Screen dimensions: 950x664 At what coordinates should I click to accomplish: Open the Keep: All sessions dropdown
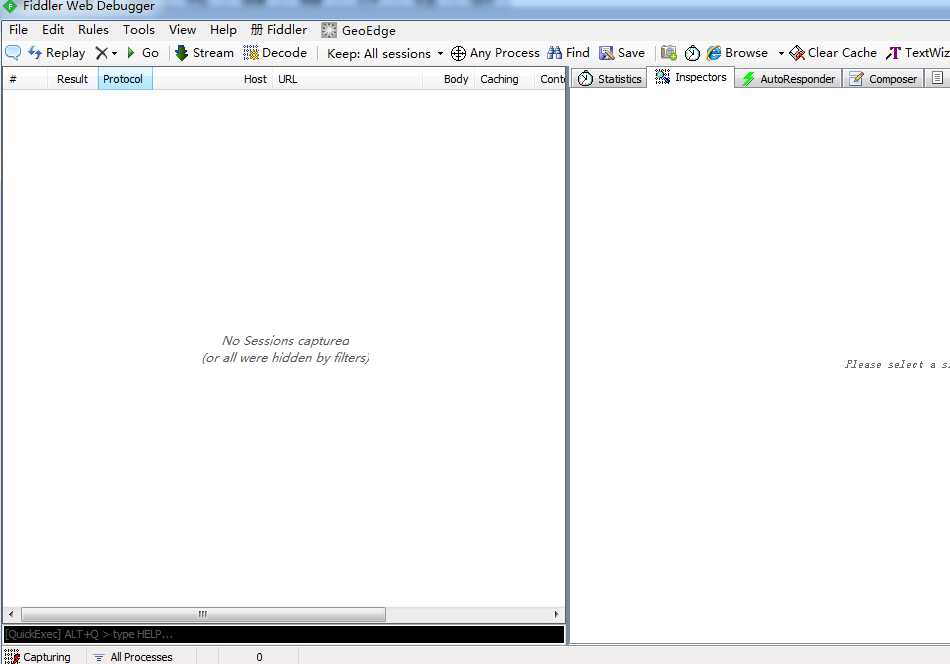pyautogui.click(x=385, y=53)
